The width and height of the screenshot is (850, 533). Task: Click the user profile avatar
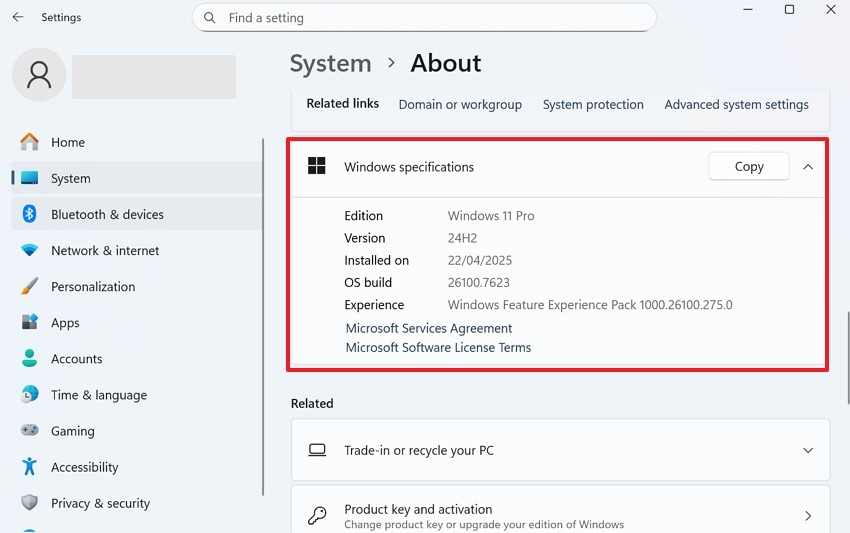39,75
